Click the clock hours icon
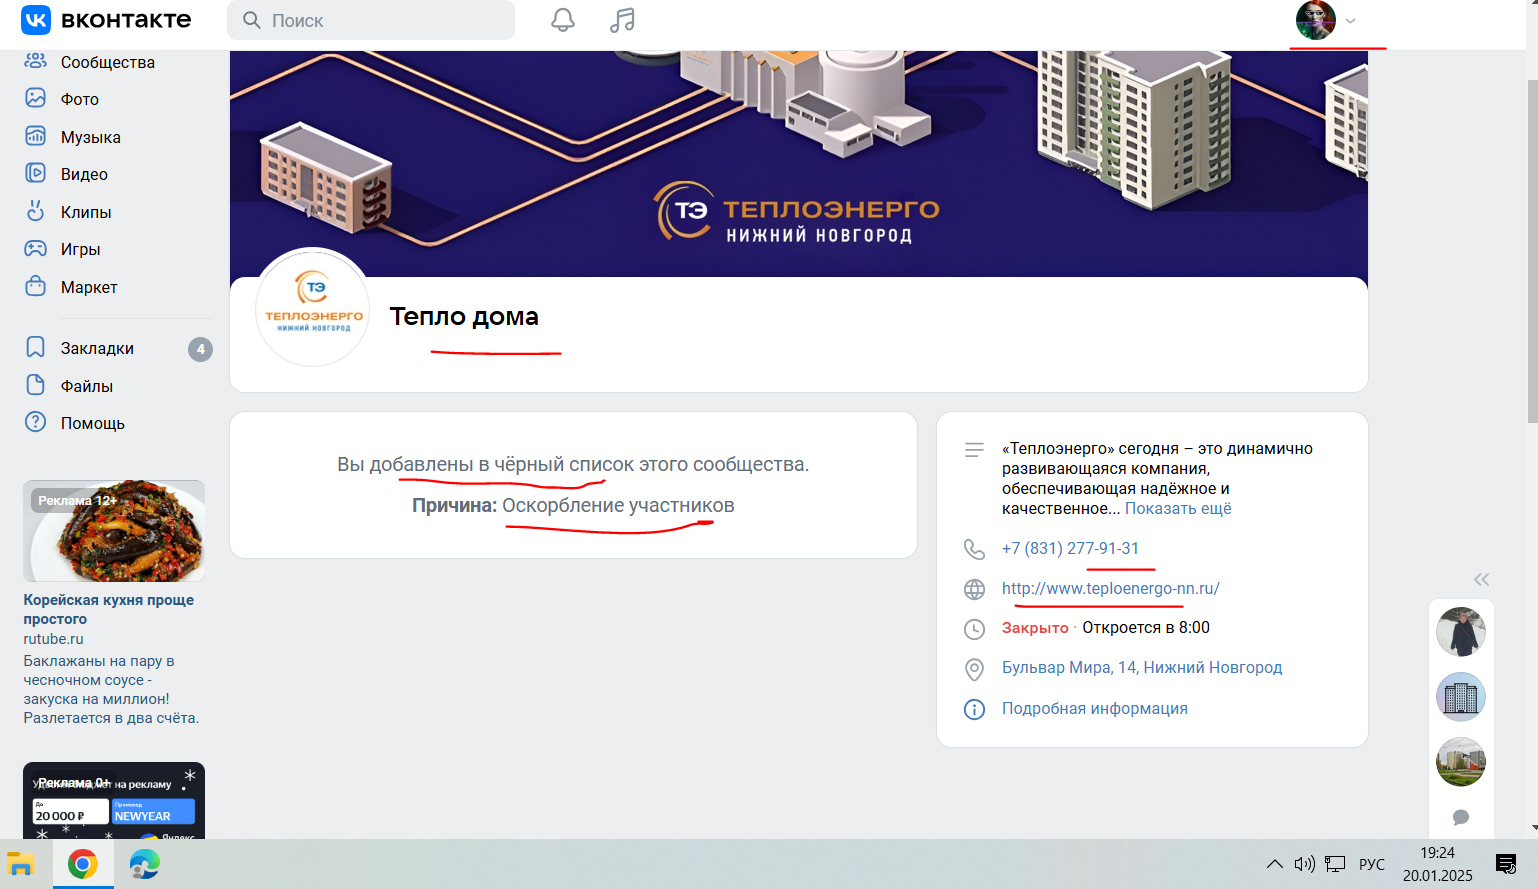 pyautogui.click(x=974, y=629)
